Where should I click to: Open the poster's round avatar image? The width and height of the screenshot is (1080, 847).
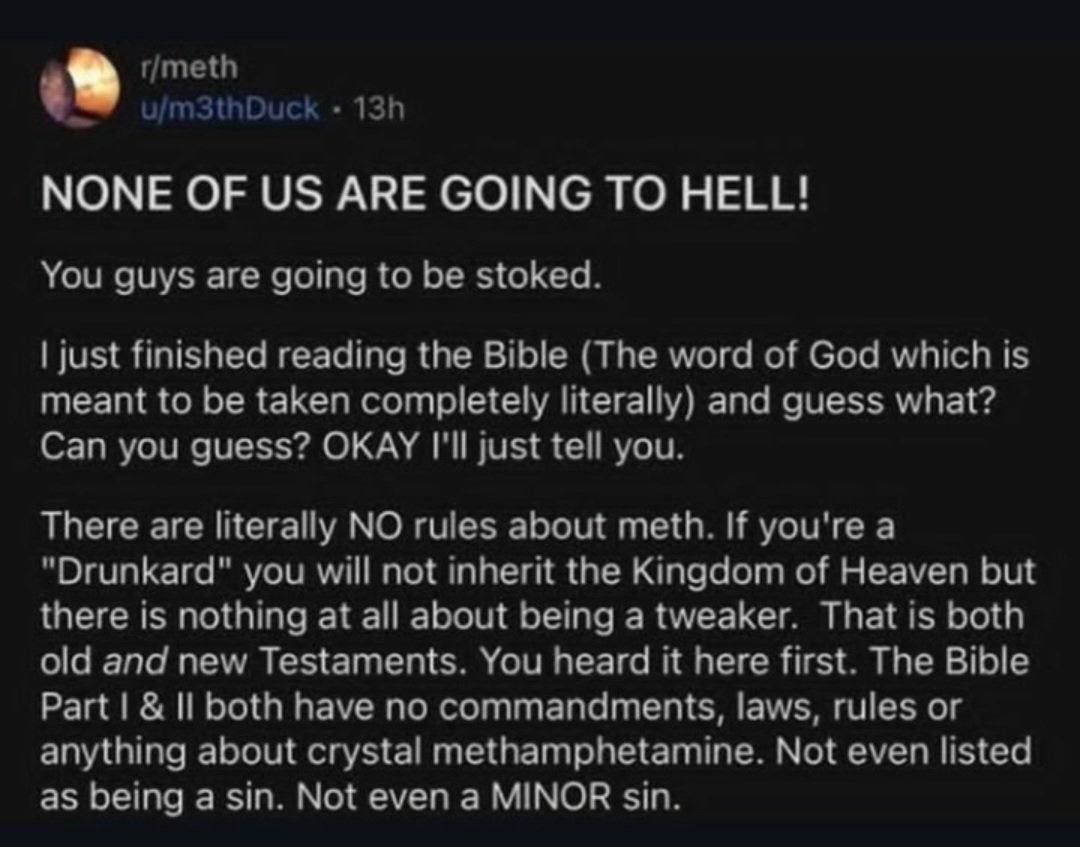coord(79,87)
